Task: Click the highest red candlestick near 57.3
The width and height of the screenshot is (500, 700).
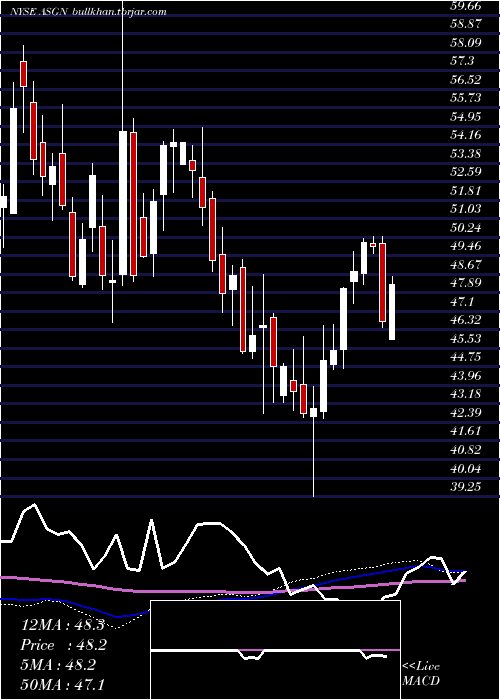Action: (x=23, y=74)
